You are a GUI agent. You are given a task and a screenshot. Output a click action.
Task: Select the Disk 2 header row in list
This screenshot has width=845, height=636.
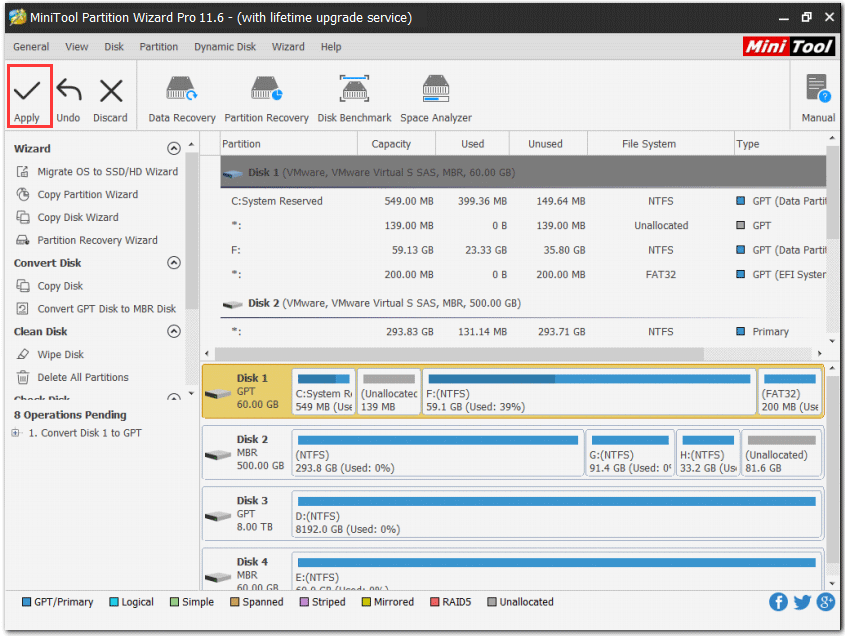[523, 303]
